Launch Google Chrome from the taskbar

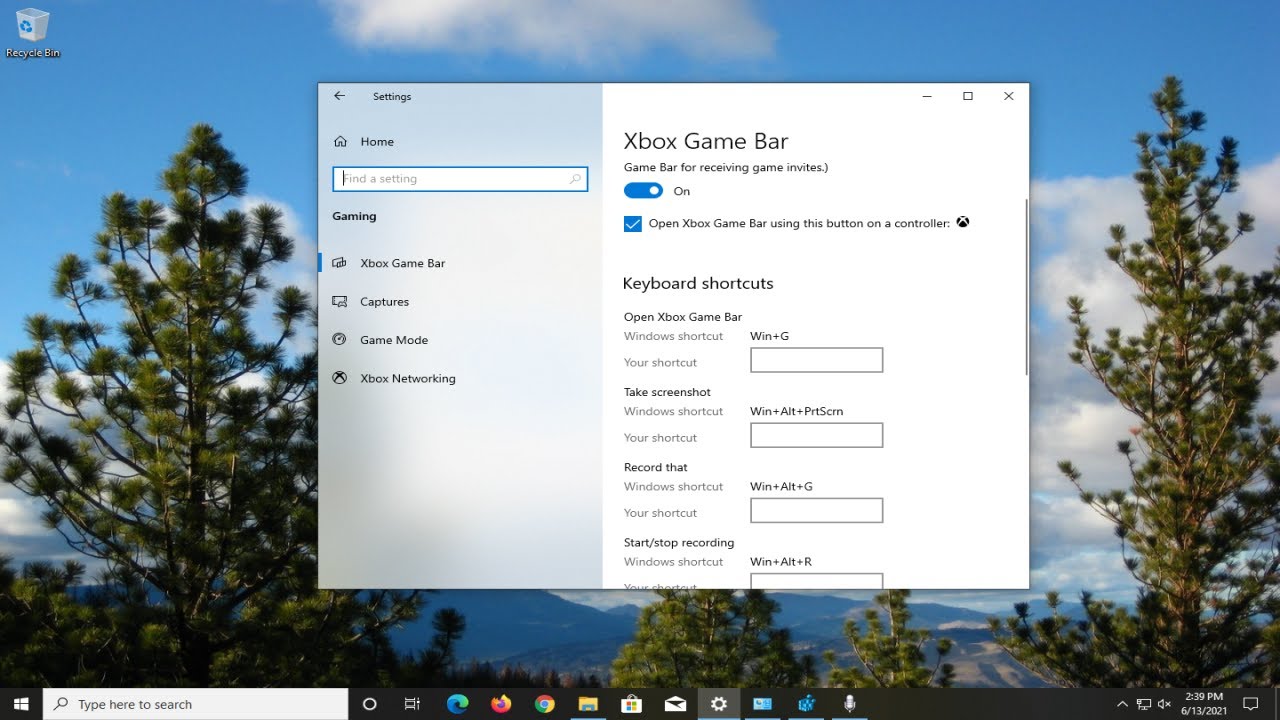tap(544, 704)
